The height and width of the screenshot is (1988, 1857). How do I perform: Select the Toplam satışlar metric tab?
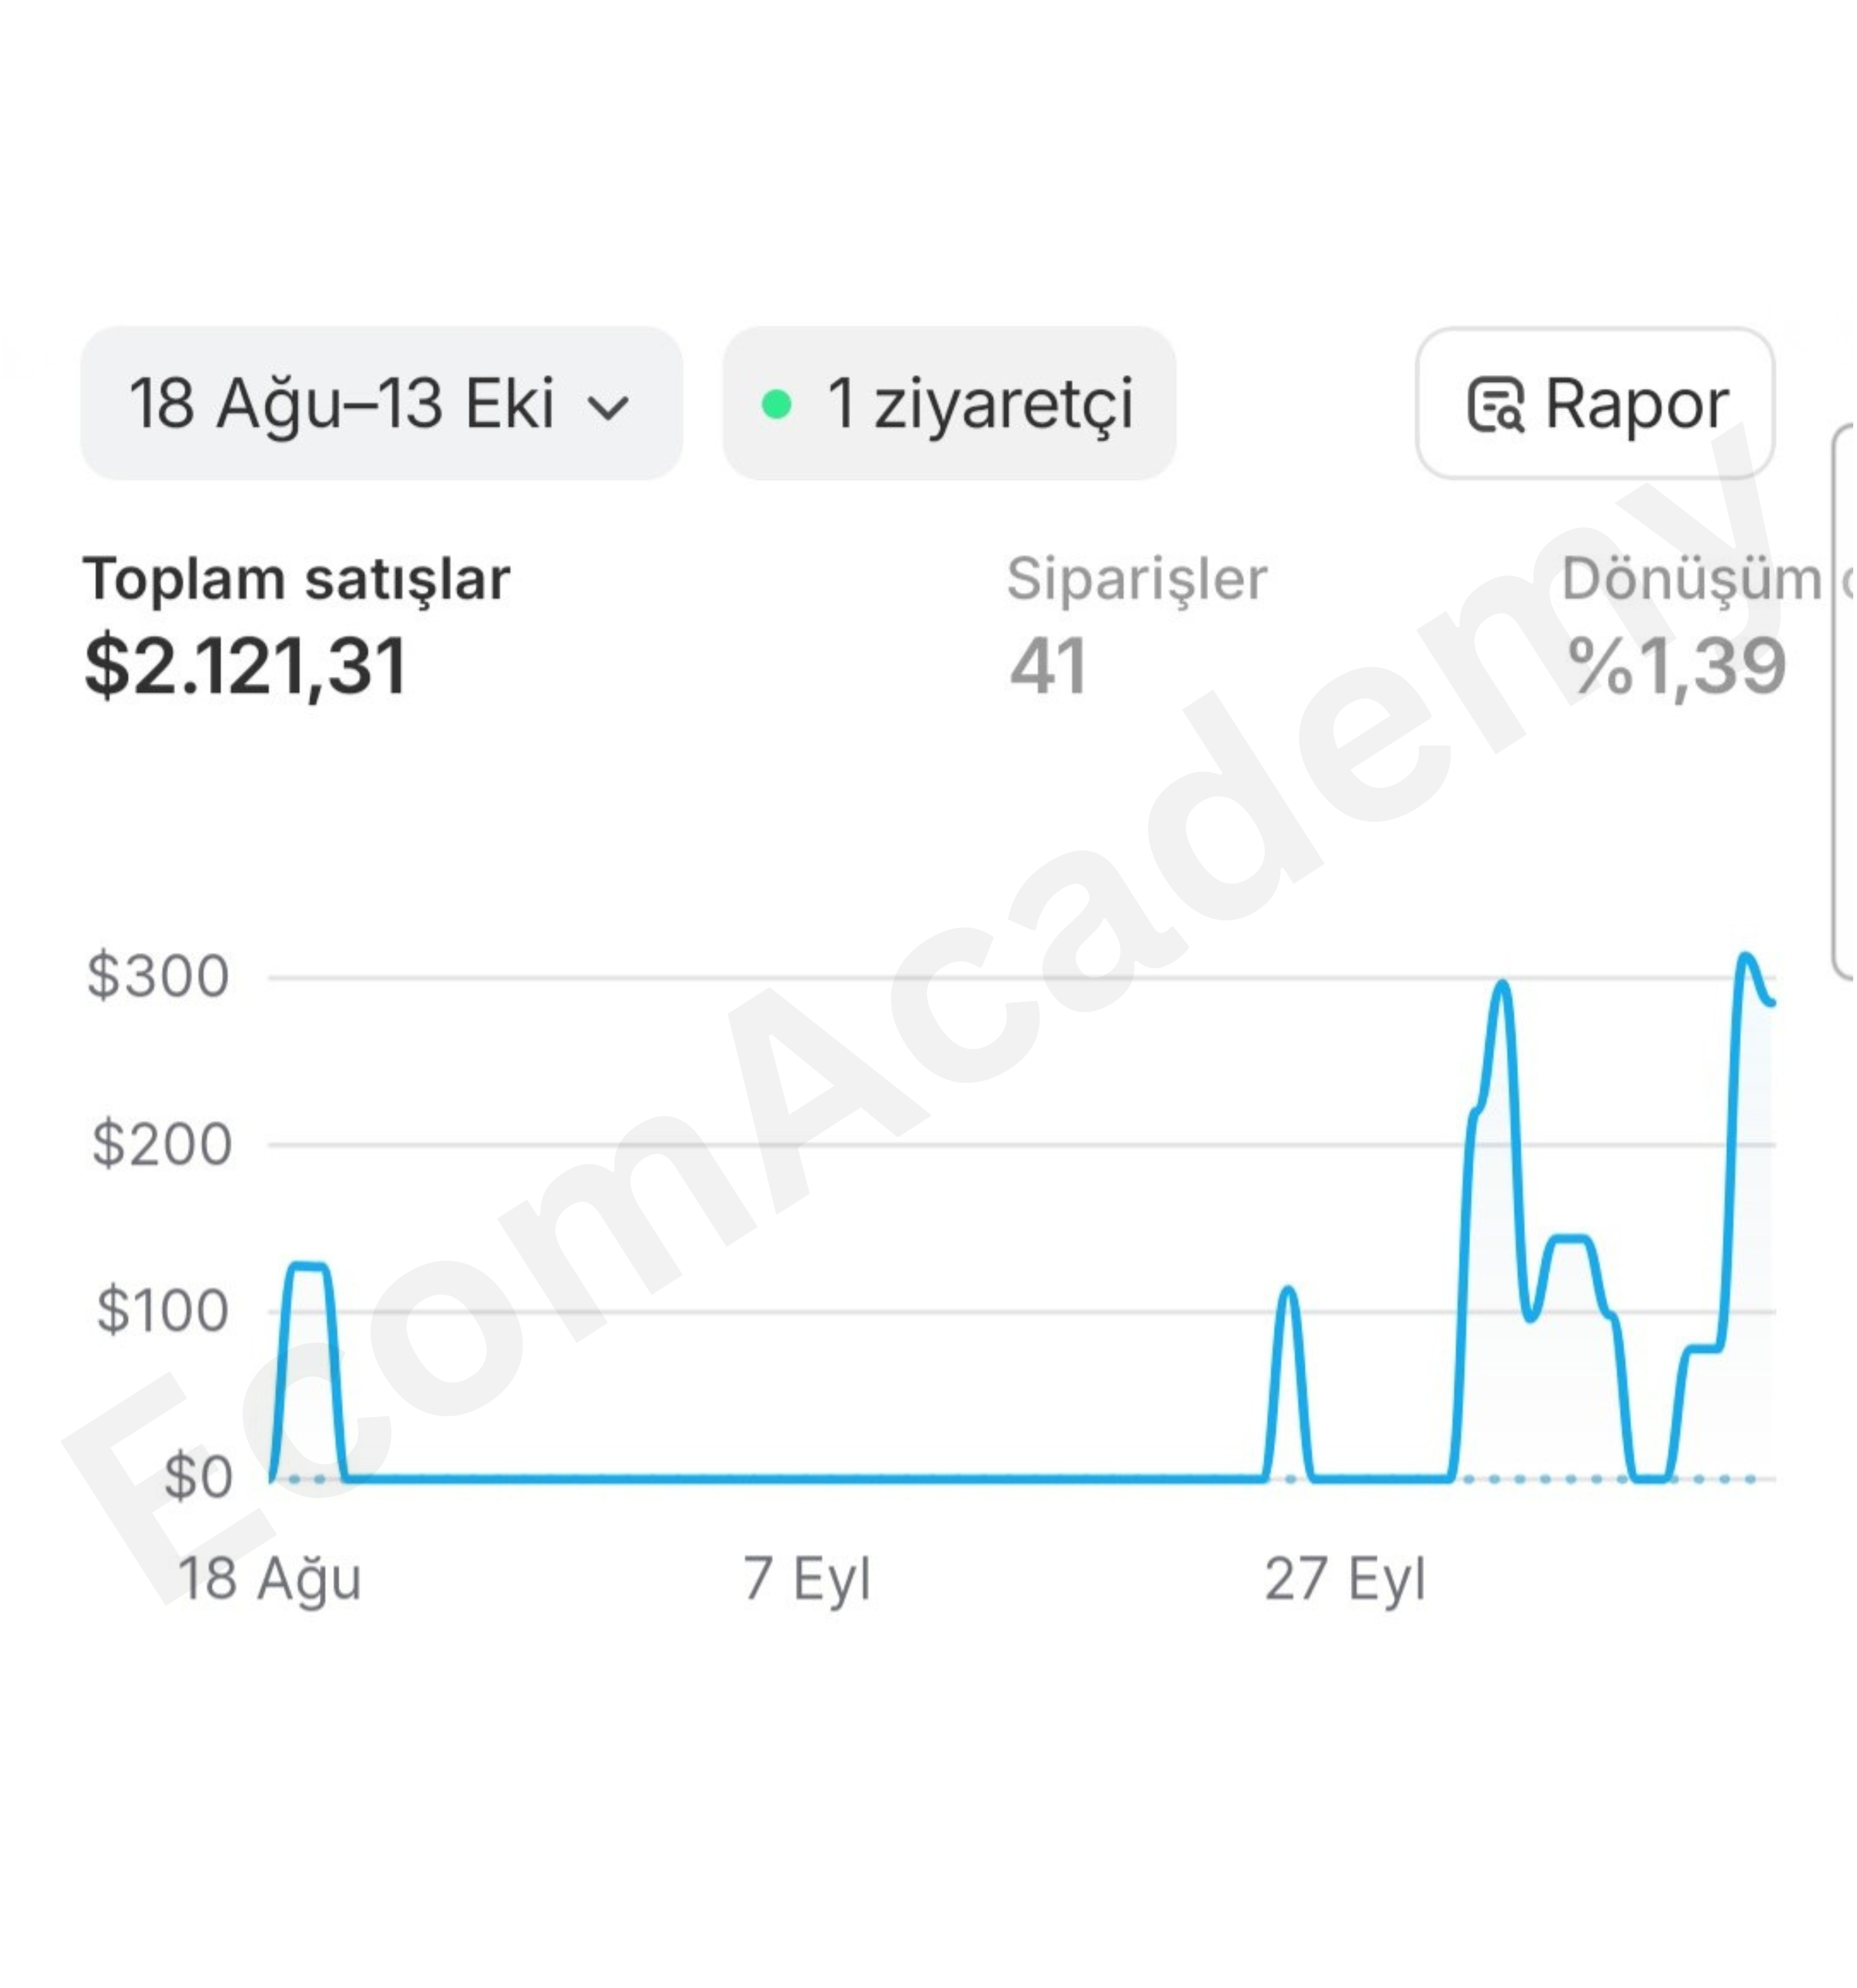point(296,578)
